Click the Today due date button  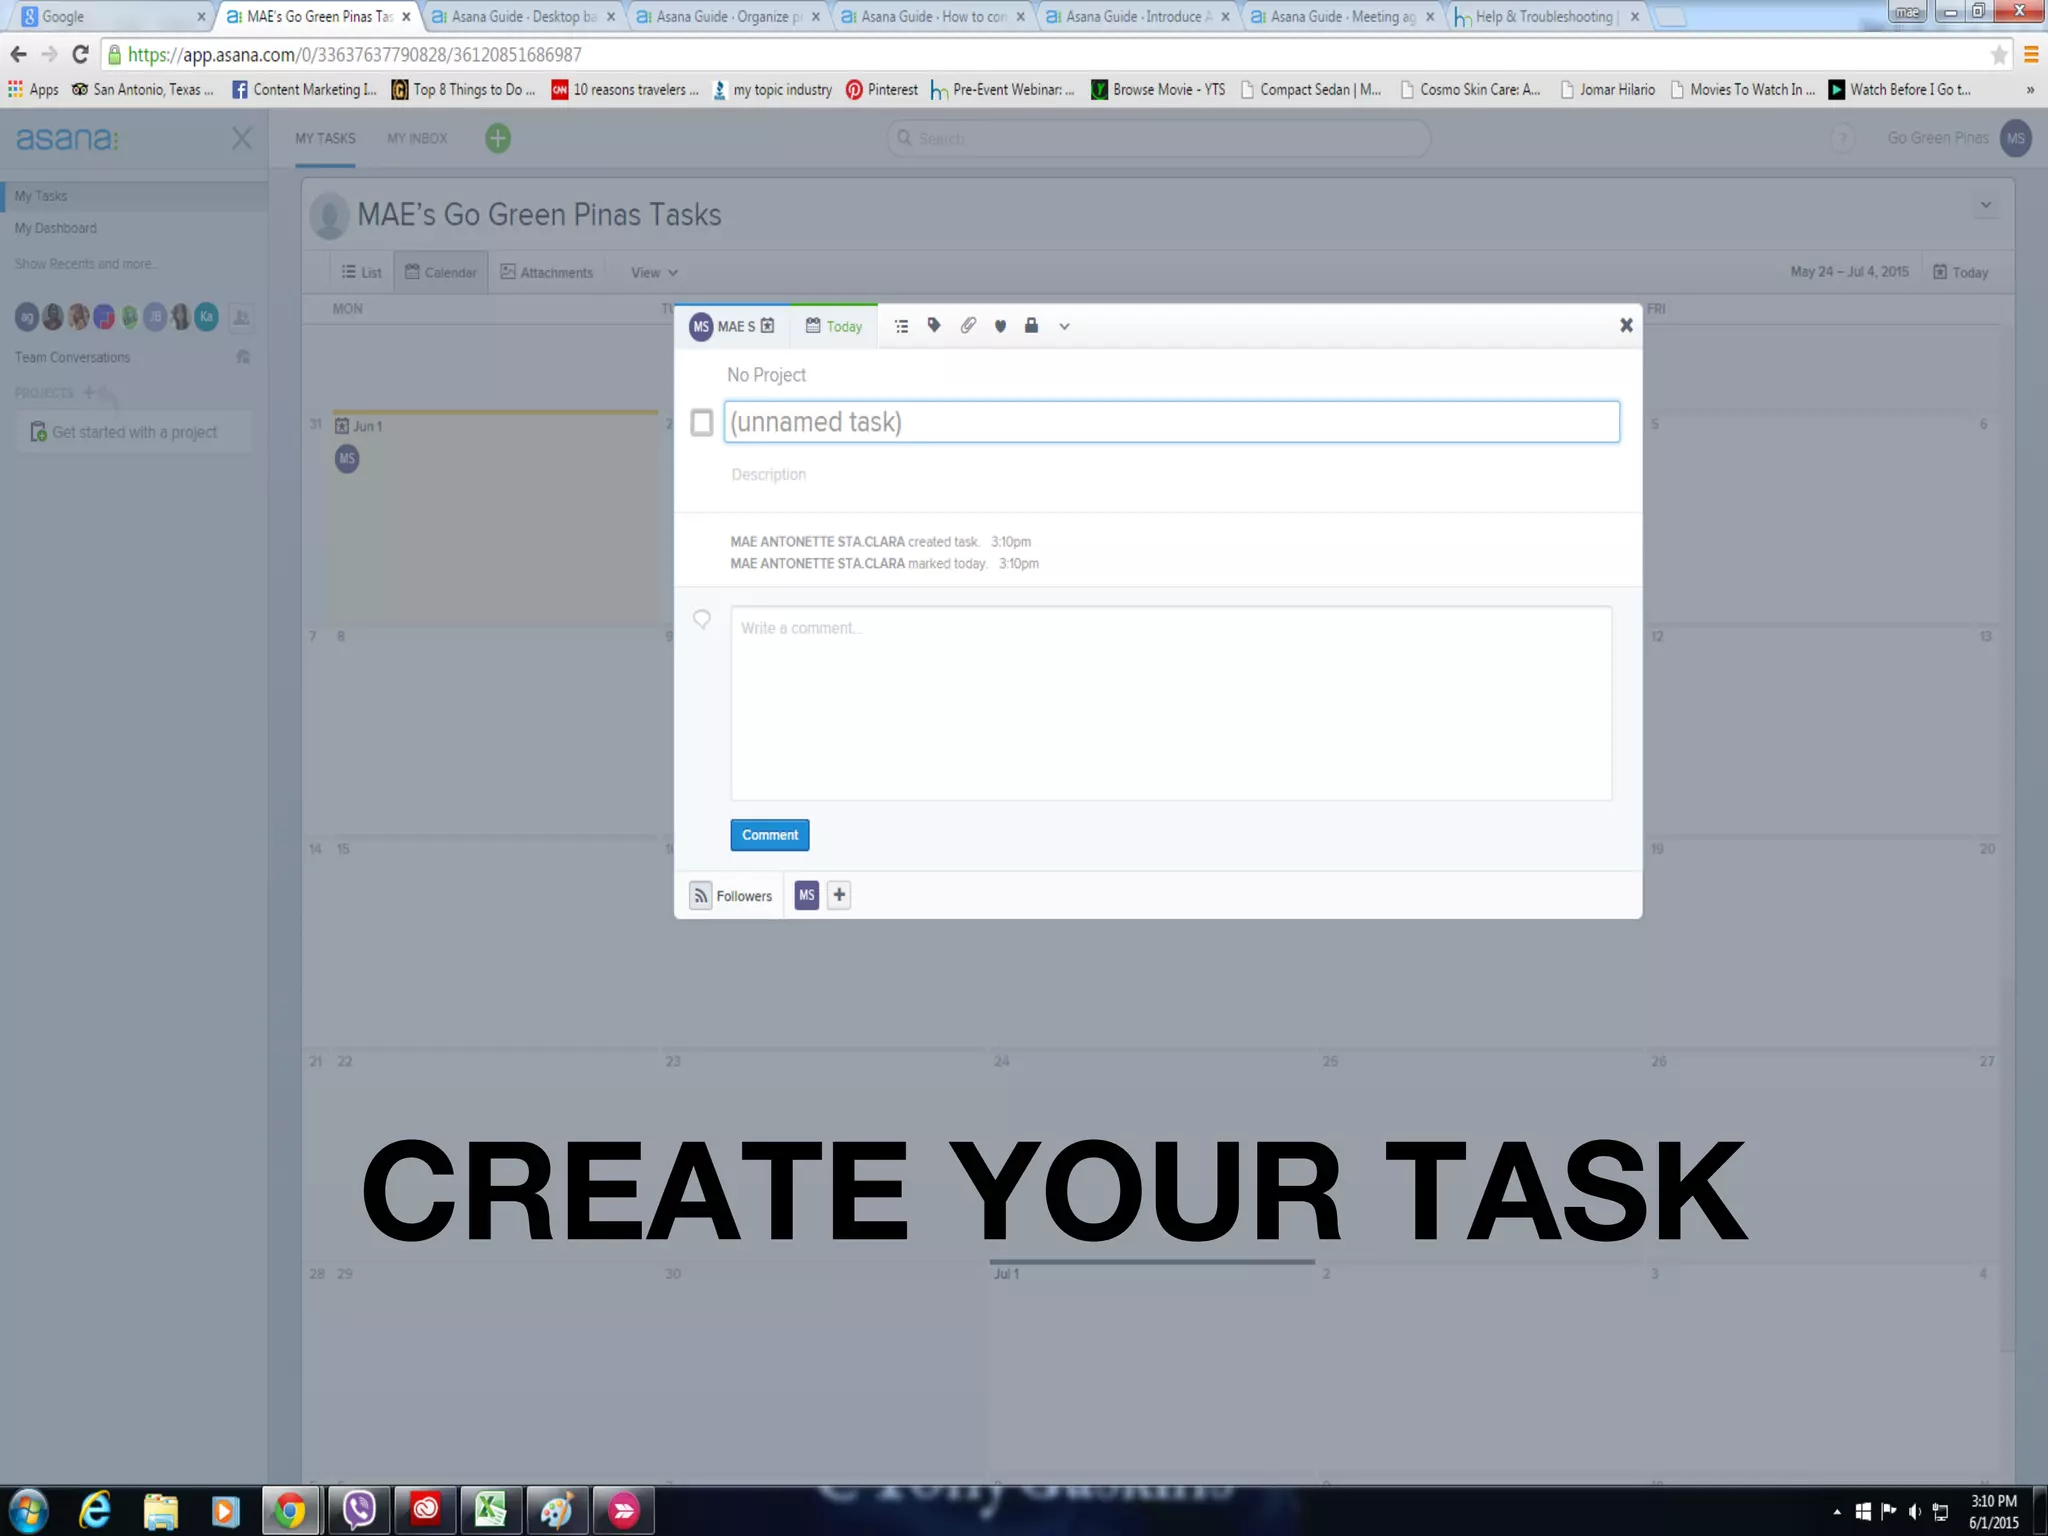click(x=834, y=326)
